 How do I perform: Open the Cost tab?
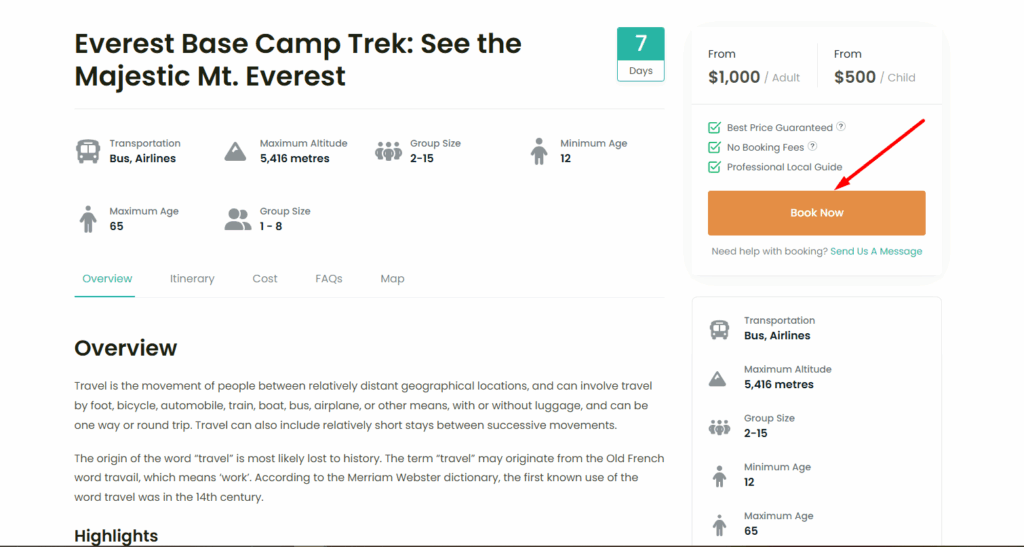pyautogui.click(x=265, y=279)
